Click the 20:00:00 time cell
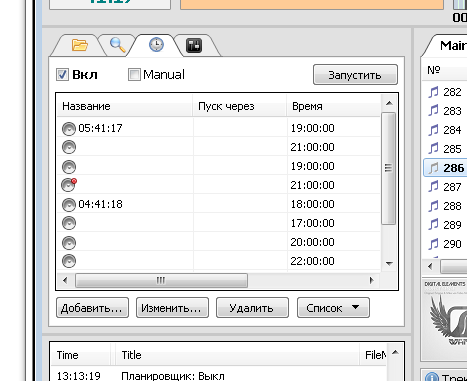 coord(312,242)
